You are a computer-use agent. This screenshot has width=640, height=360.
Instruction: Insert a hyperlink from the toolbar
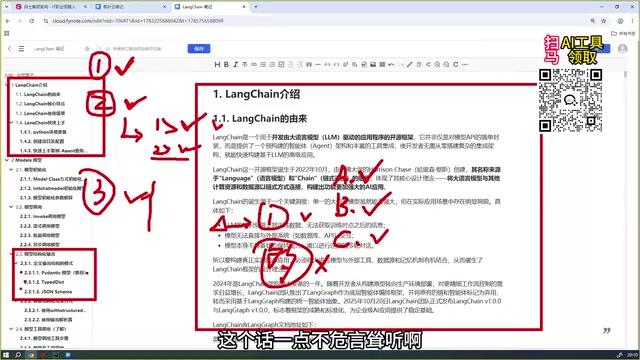click(x=254, y=64)
